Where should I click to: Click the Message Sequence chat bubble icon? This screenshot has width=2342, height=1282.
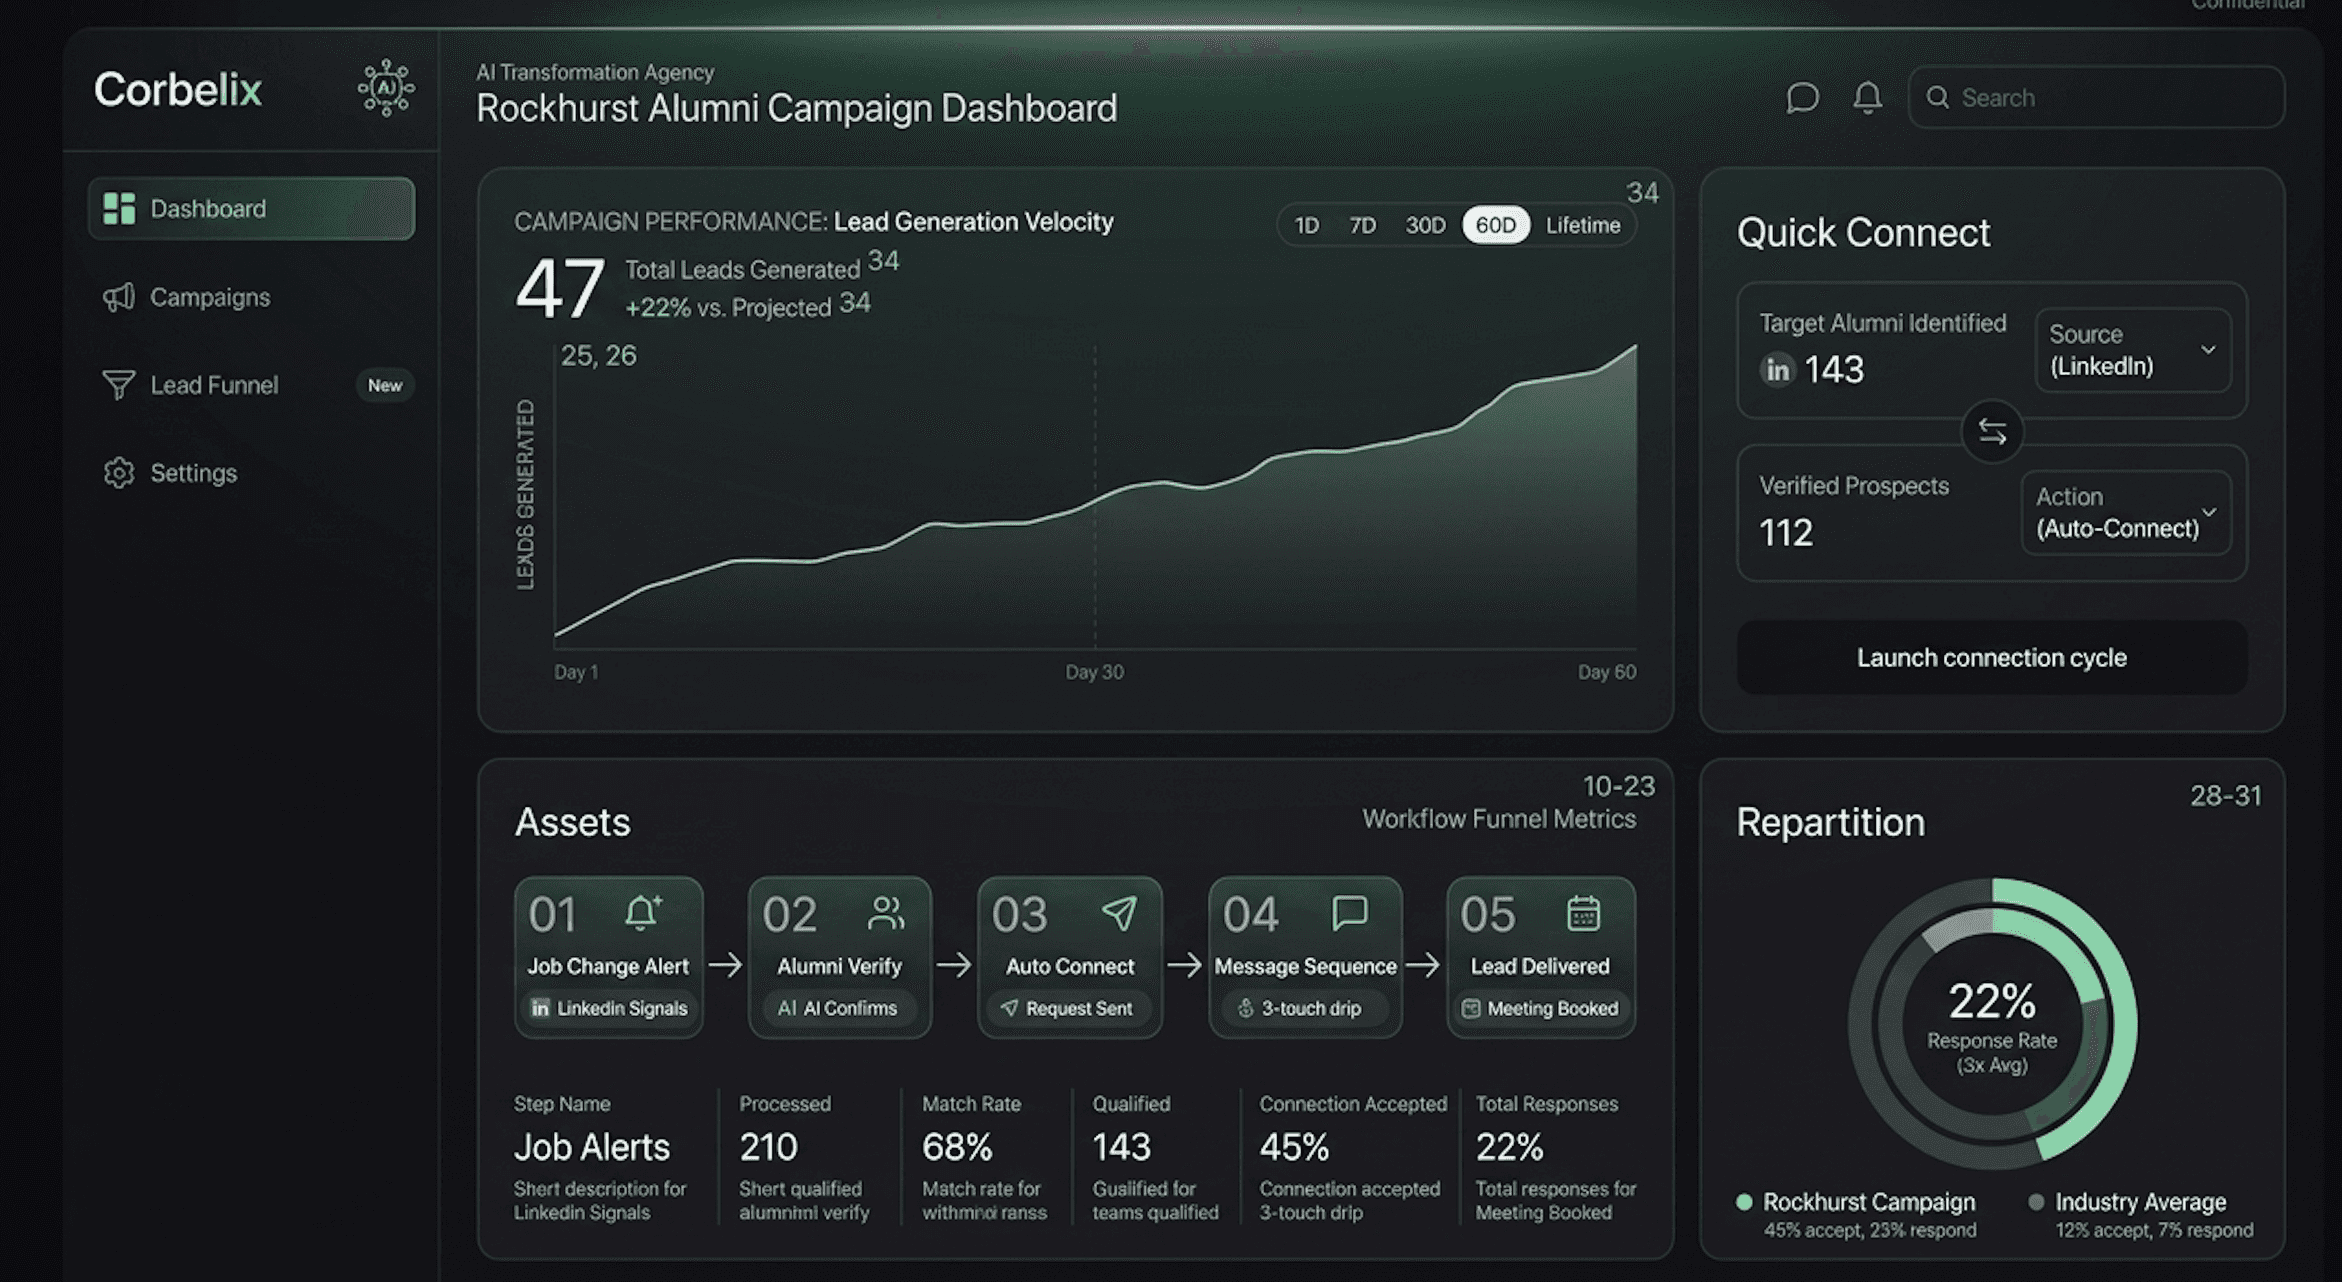pos(1349,912)
